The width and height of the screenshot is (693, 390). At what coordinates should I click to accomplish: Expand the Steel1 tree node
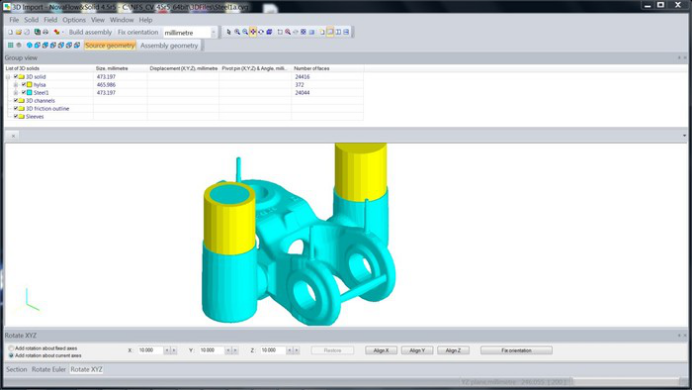point(15,92)
